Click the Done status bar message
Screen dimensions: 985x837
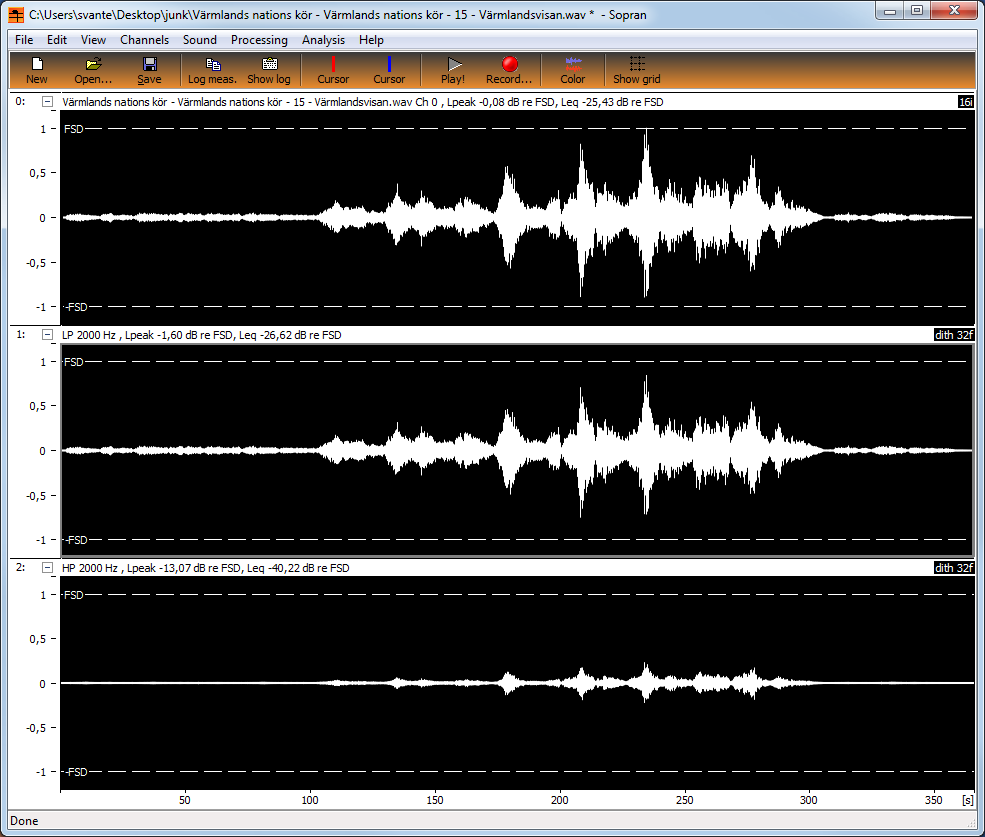pos(24,821)
